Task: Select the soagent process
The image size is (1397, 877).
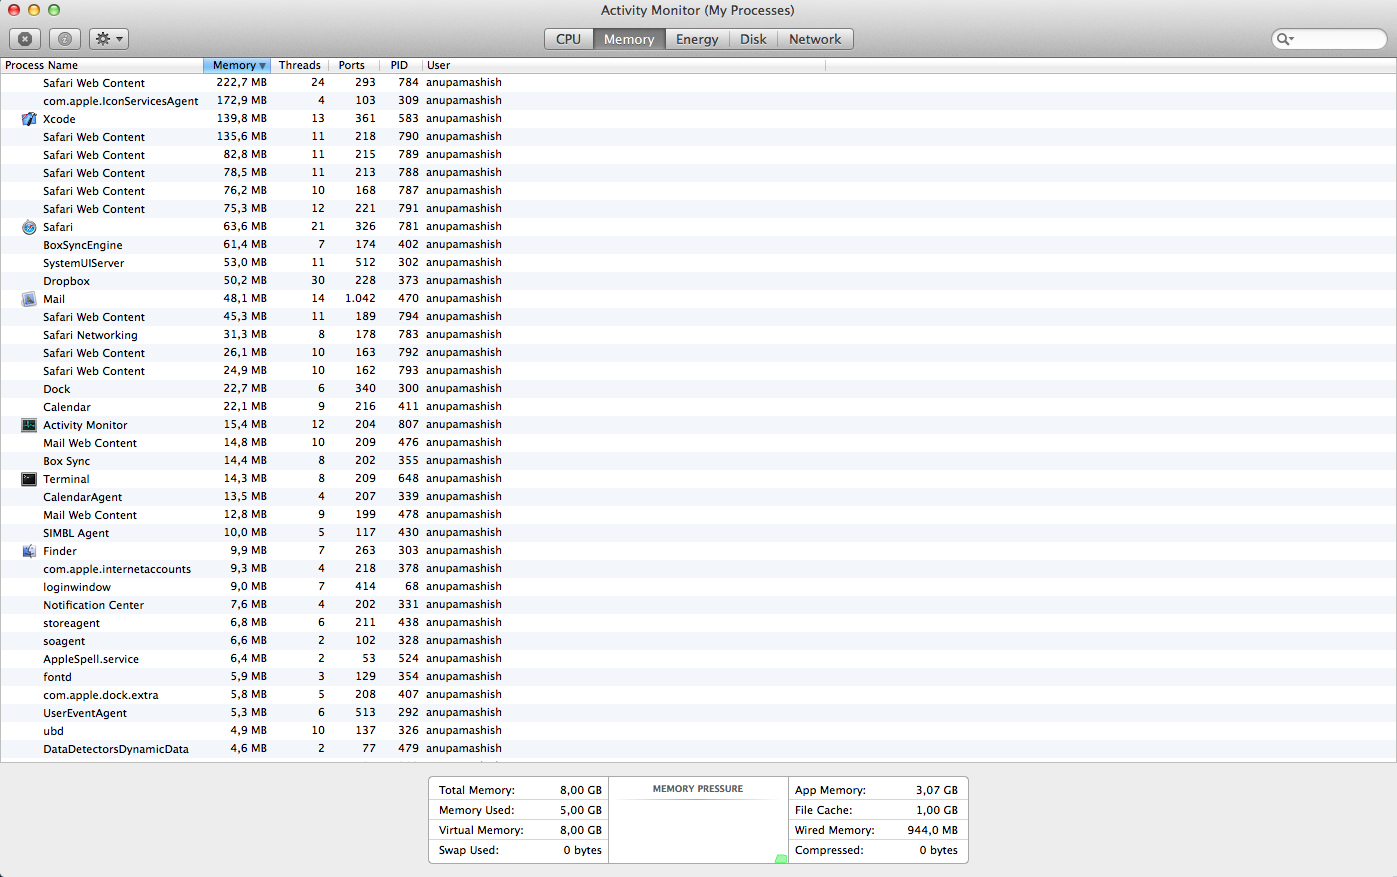Action: tap(698, 641)
